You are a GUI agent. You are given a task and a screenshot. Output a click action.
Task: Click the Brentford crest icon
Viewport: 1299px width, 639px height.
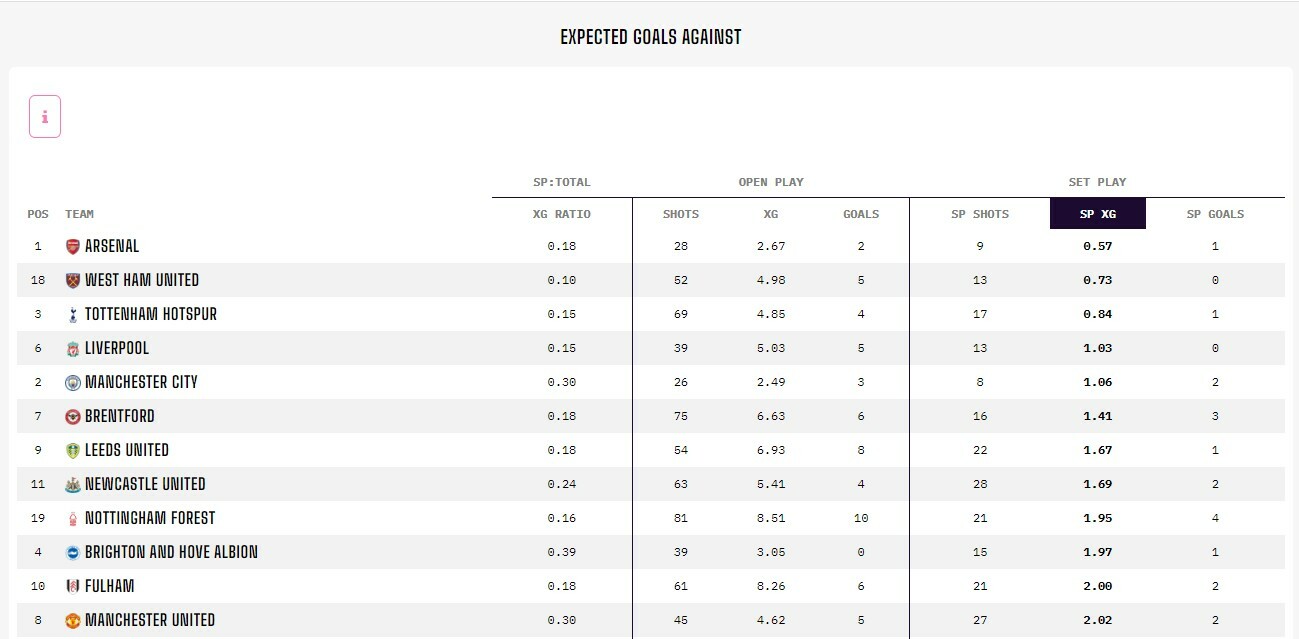pos(72,416)
